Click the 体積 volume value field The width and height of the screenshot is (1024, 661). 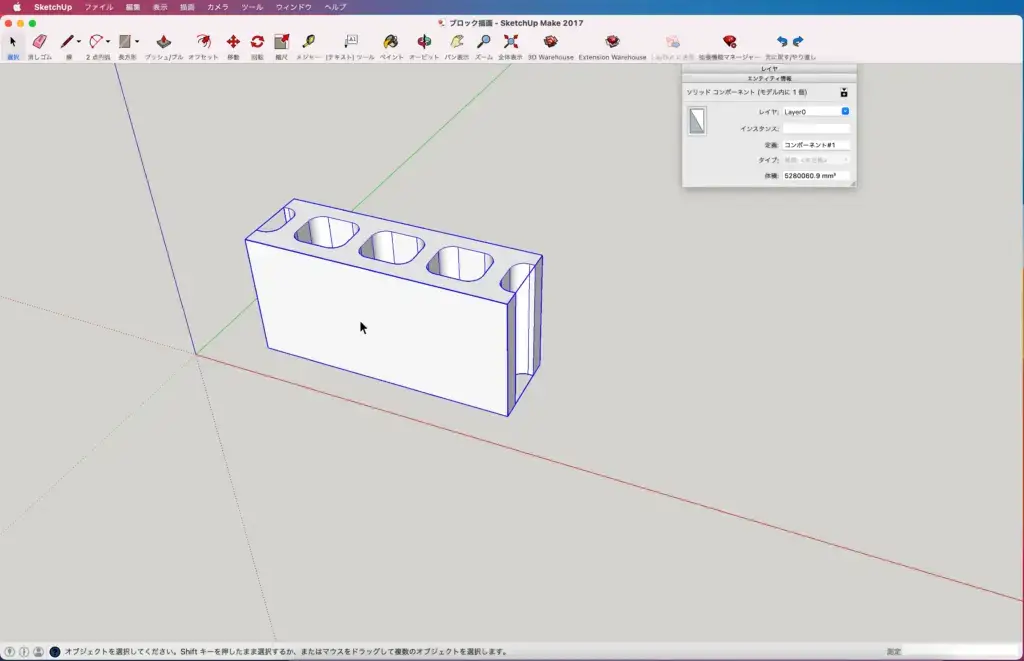coord(816,176)
